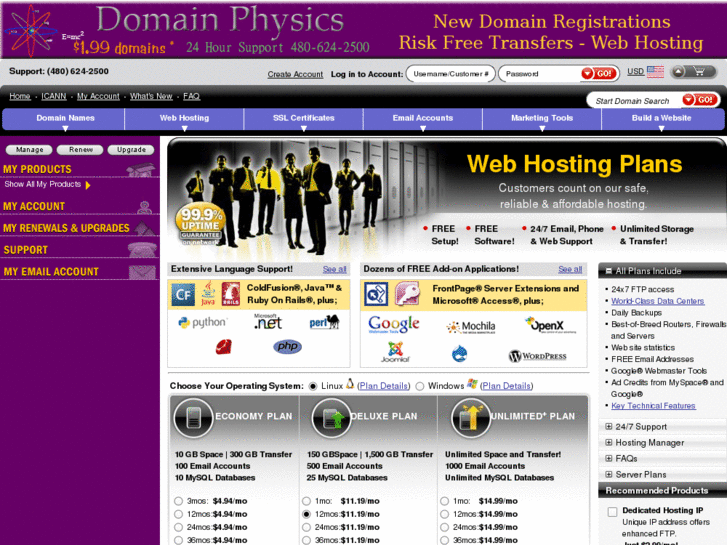Click the Google Webmaster Tools logo

[394, 324]
